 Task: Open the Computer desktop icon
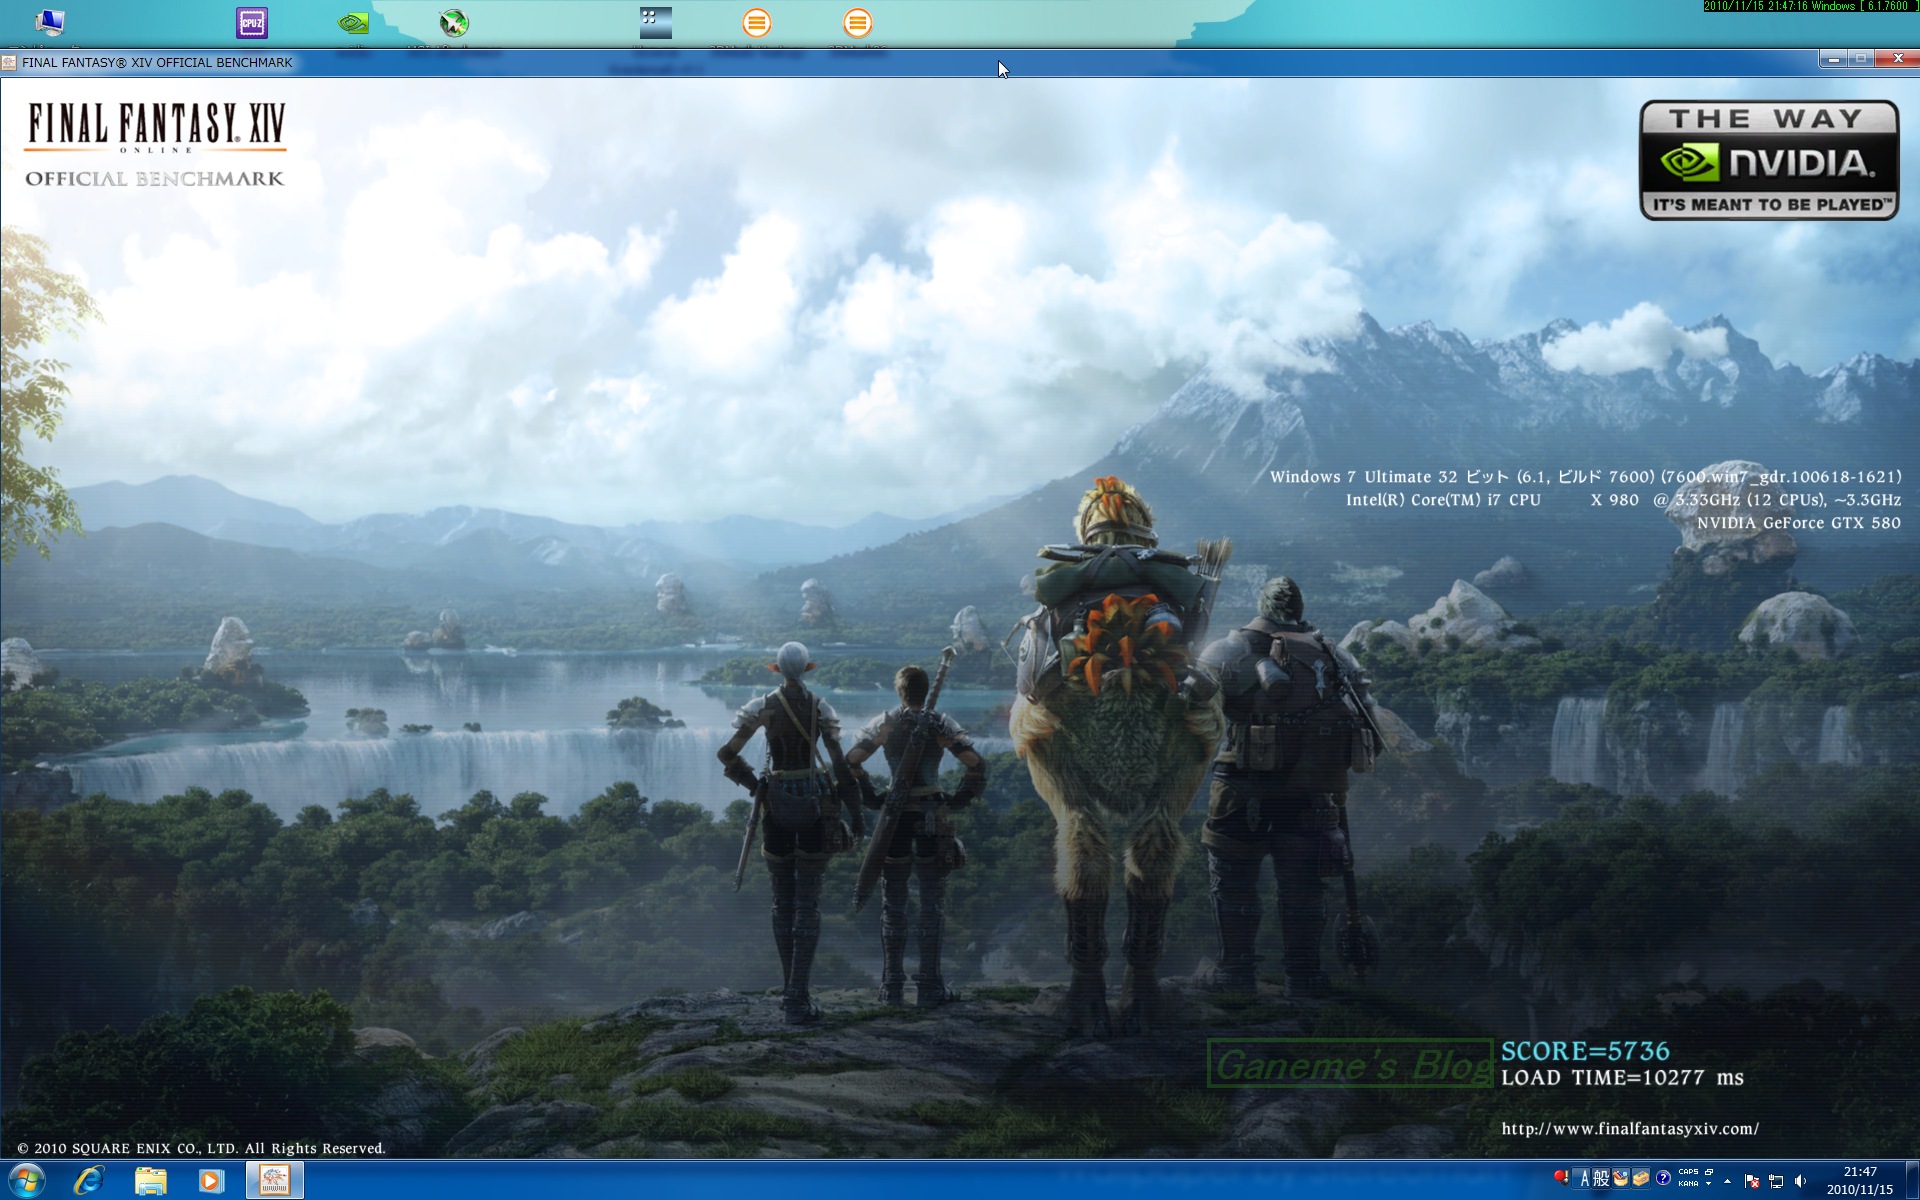tap(49, 23)
